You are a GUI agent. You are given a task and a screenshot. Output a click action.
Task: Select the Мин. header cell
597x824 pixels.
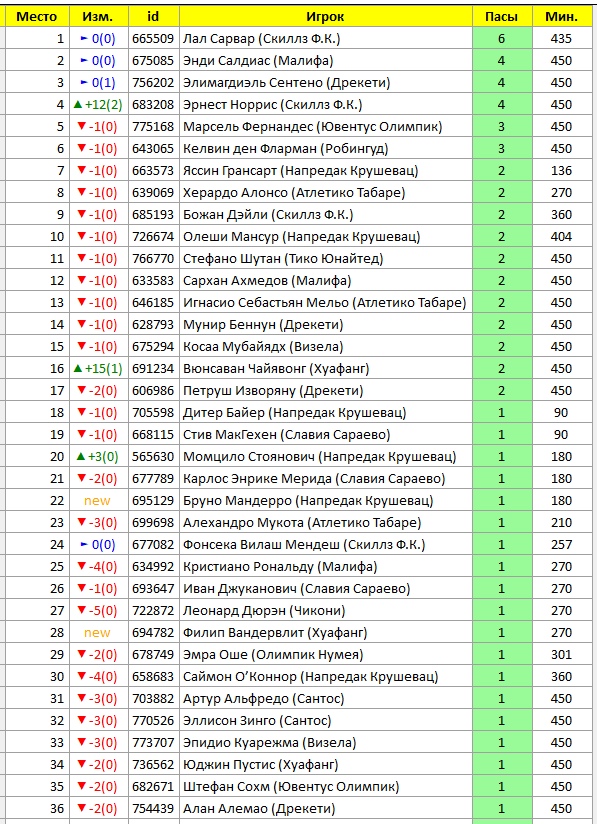click(561, 16)
